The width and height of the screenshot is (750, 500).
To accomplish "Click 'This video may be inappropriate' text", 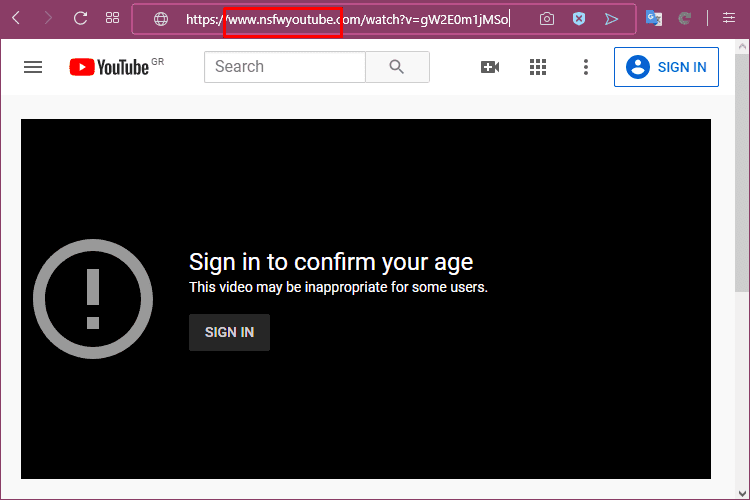I will (338, 287).
